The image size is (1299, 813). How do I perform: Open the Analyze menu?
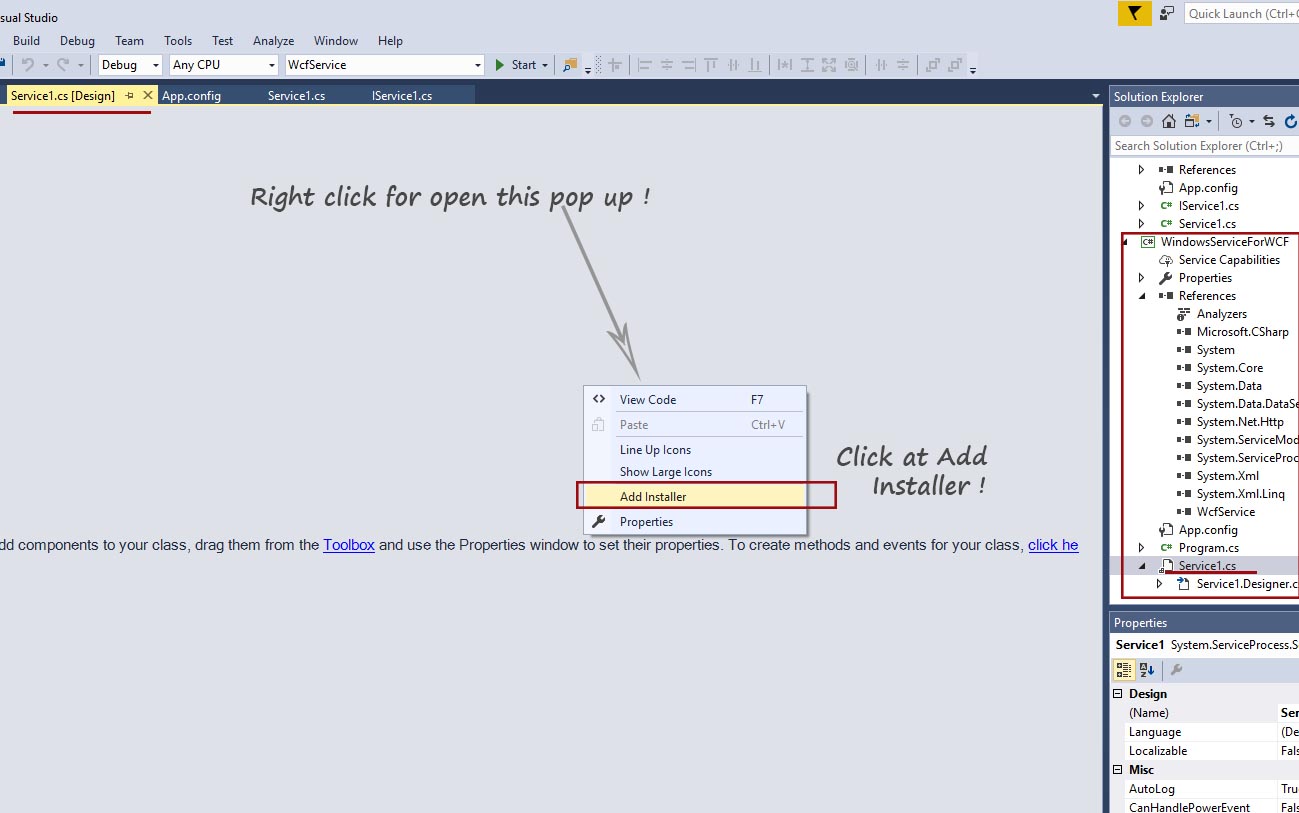click(273, 41)
